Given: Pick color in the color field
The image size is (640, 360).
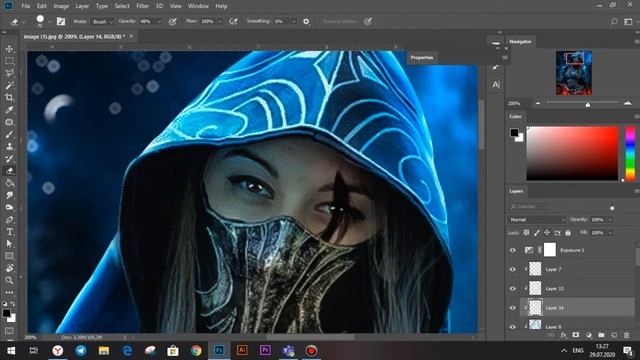Looking at the screenshot, I should [572, 153].
